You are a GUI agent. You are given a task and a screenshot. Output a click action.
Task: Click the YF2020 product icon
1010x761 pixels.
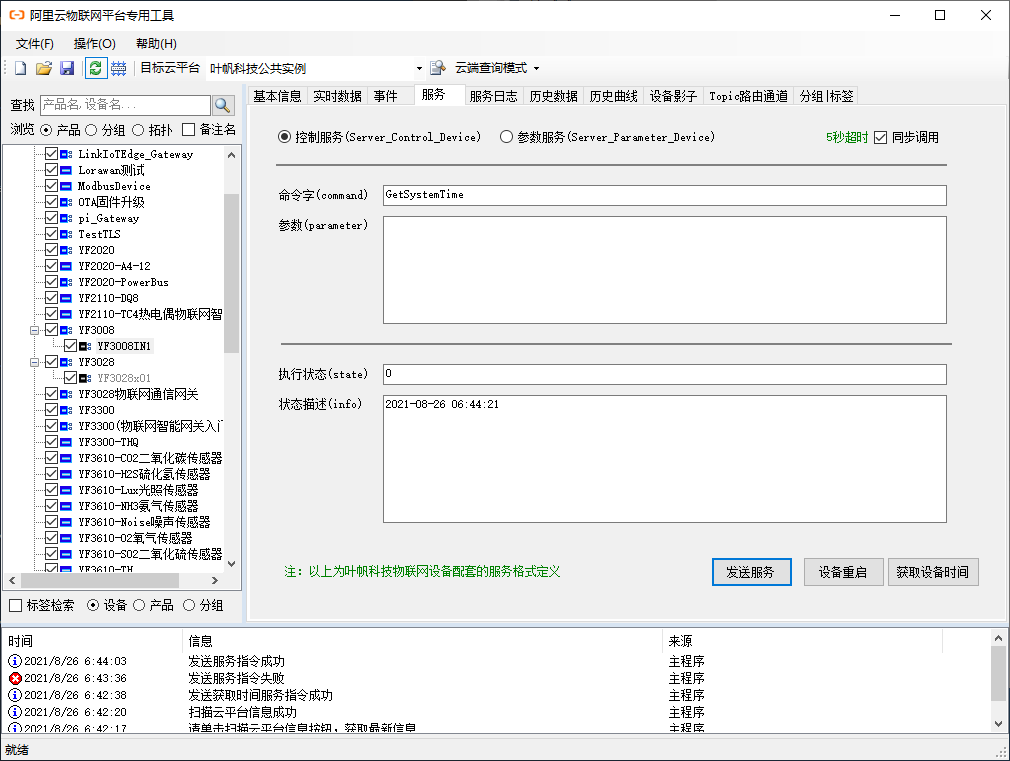point(66,250)
